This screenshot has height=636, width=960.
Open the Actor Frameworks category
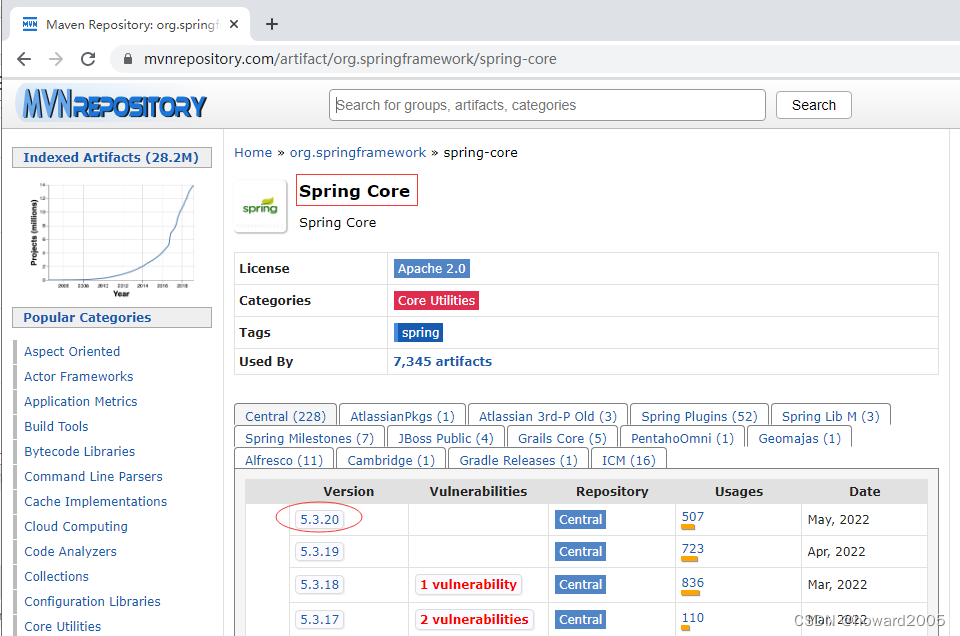pos(78,376)
